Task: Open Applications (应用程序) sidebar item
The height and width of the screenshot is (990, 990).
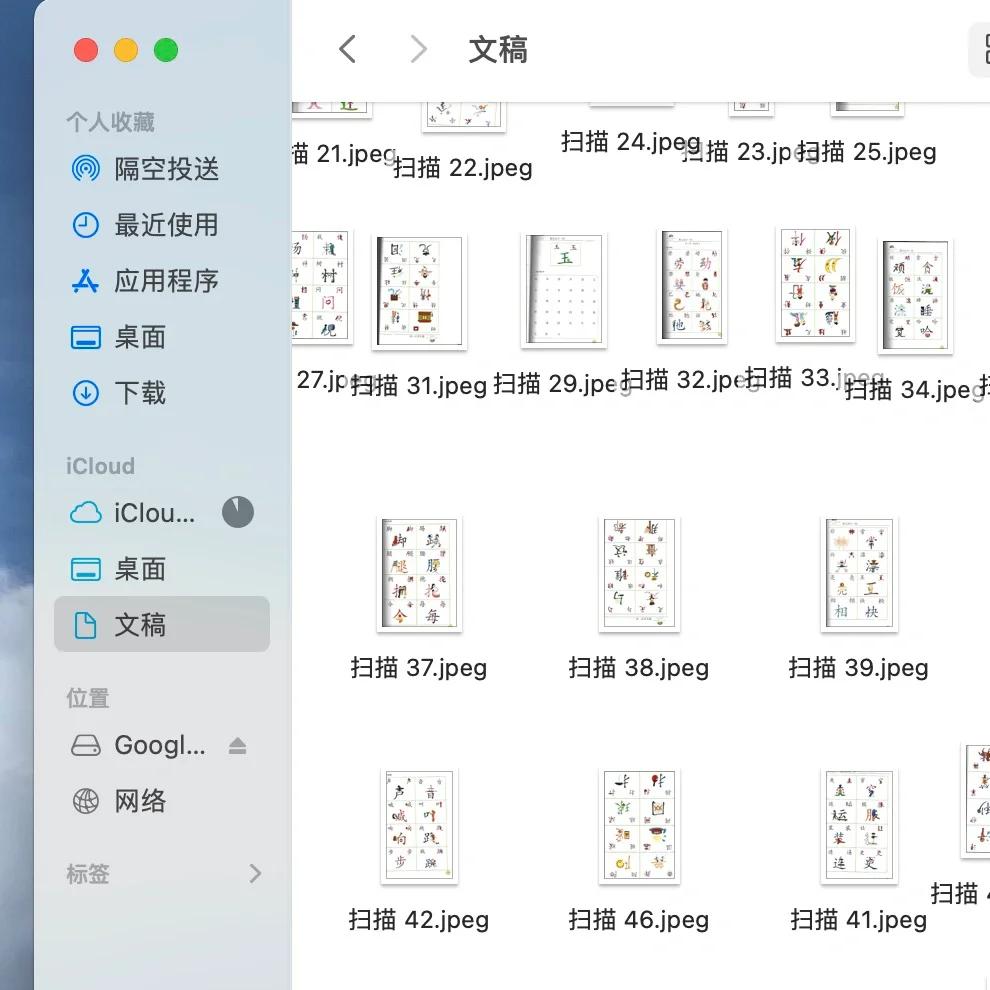Action: (166, 281)
